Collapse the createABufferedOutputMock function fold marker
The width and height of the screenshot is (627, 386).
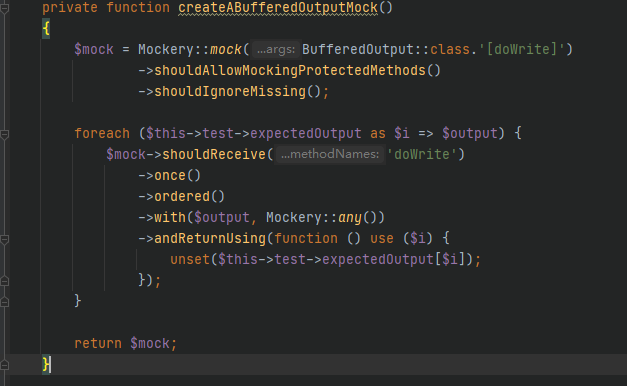coord(4,8)
